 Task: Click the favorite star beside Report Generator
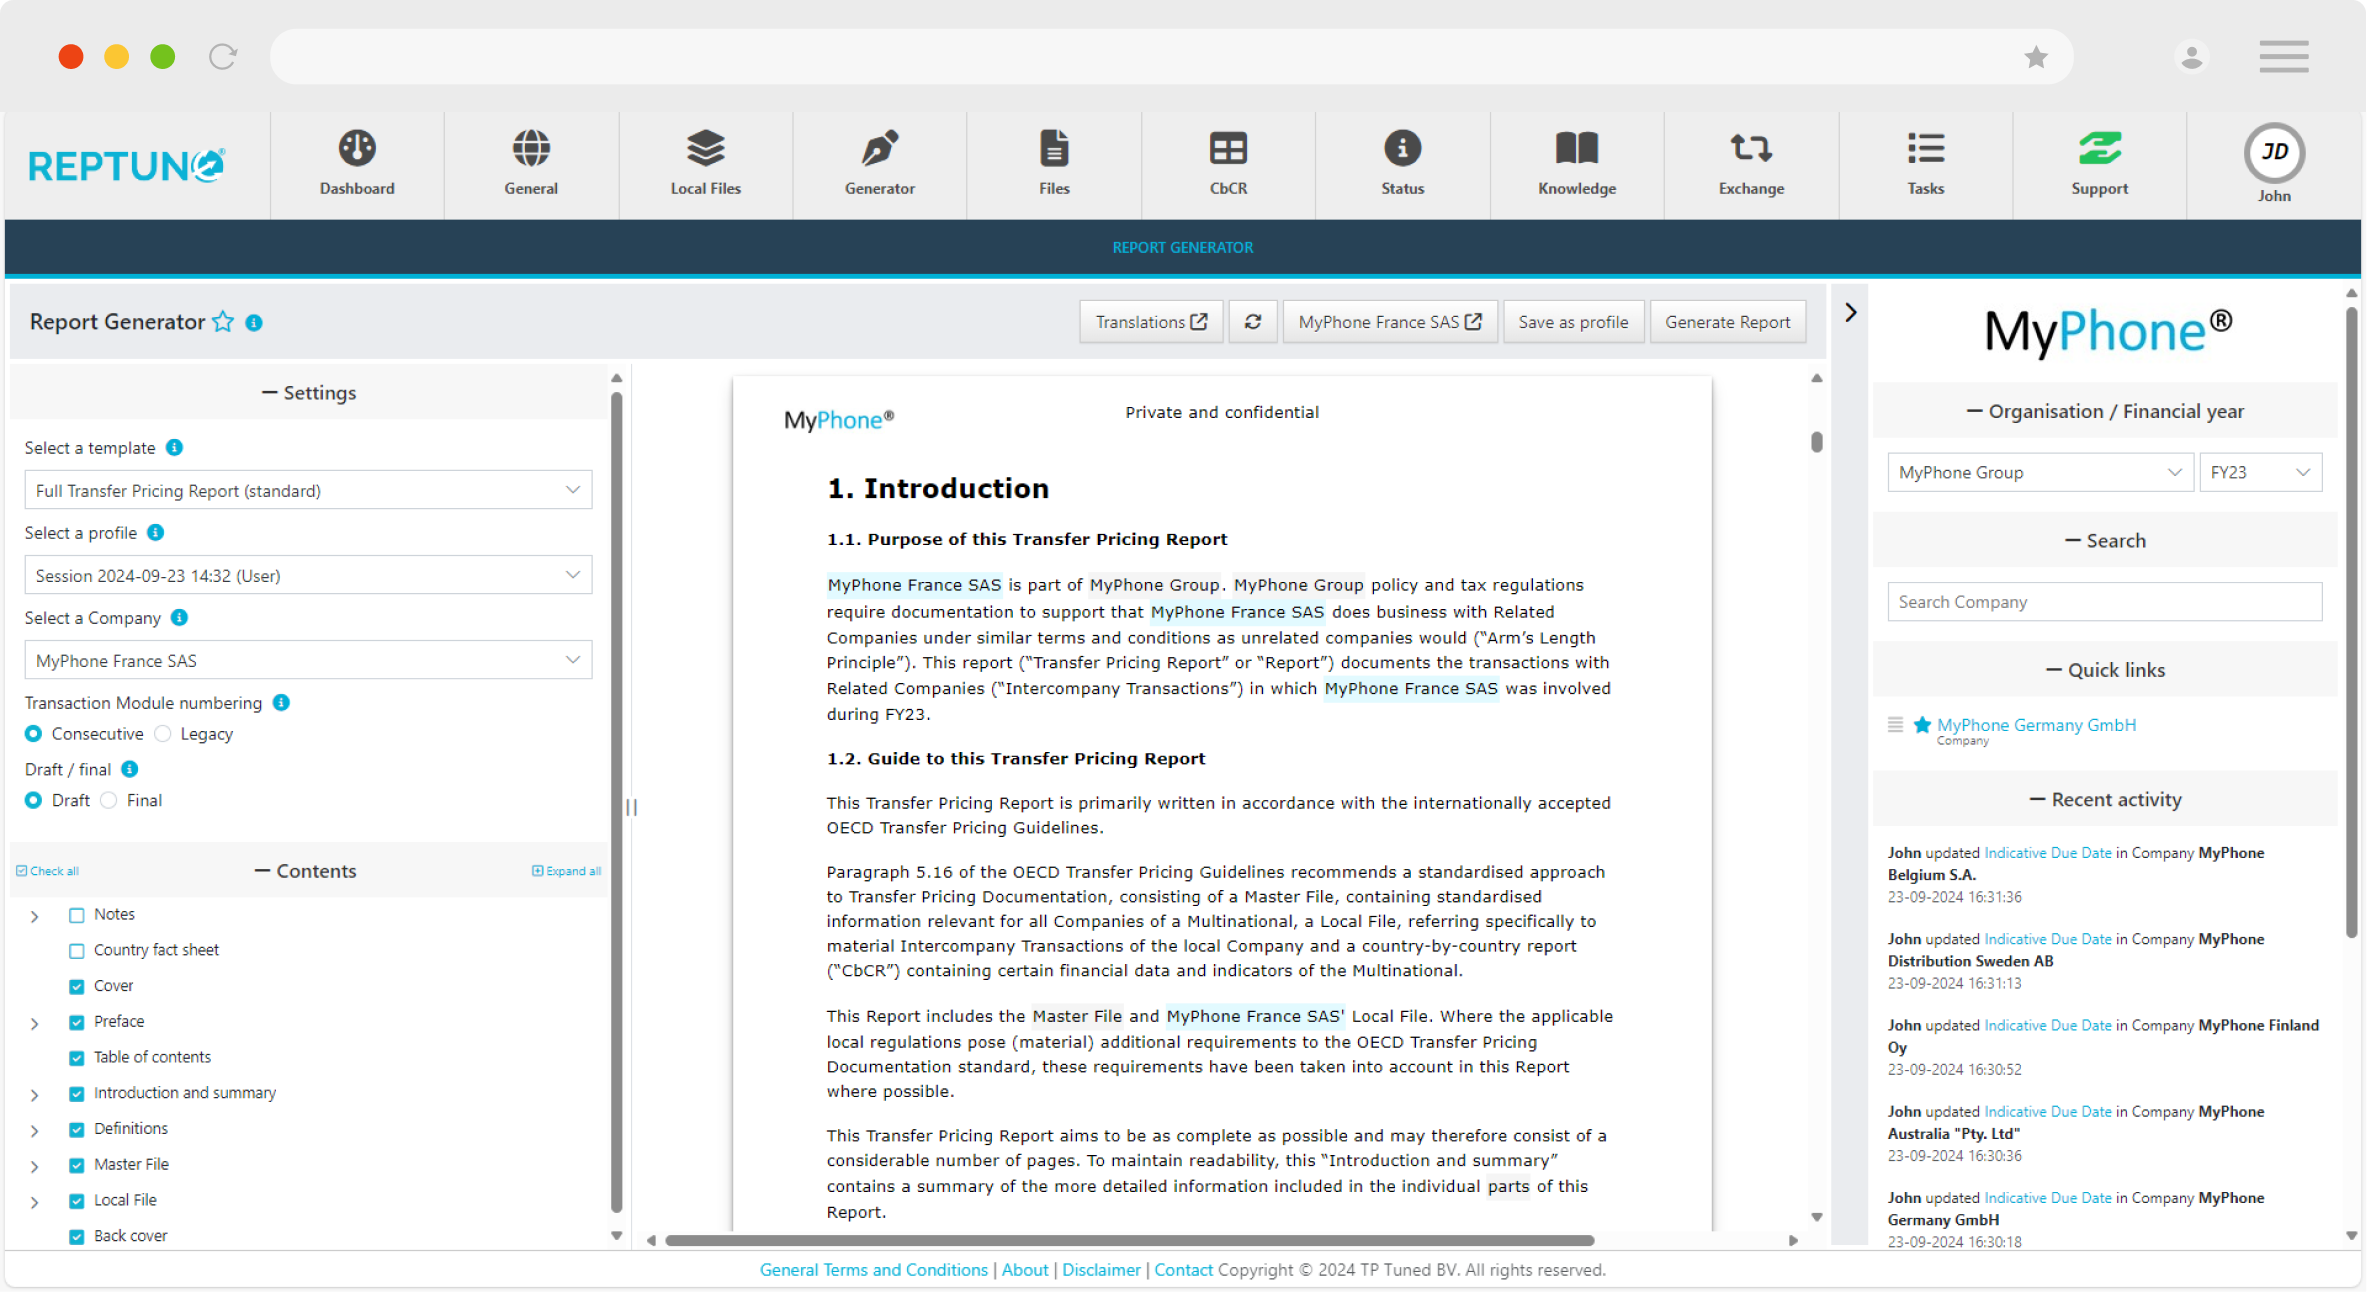pyautogui.click(x=223, y=322)
